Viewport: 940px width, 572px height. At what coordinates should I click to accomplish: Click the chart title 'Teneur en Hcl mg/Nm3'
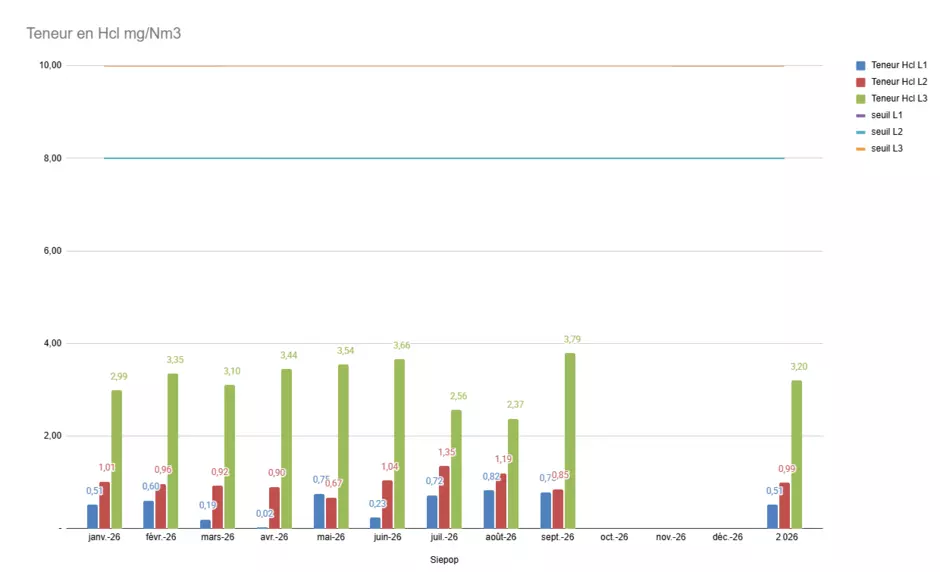(x=104, y=34)
